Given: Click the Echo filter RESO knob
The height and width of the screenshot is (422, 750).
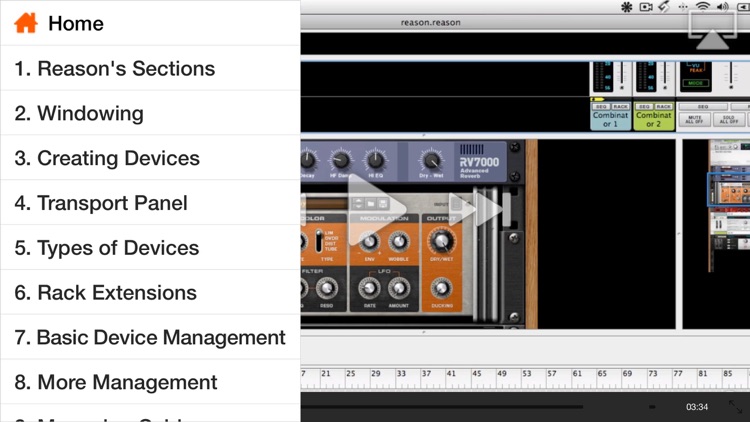Looking at the screenshot, I should click(327, 289).
